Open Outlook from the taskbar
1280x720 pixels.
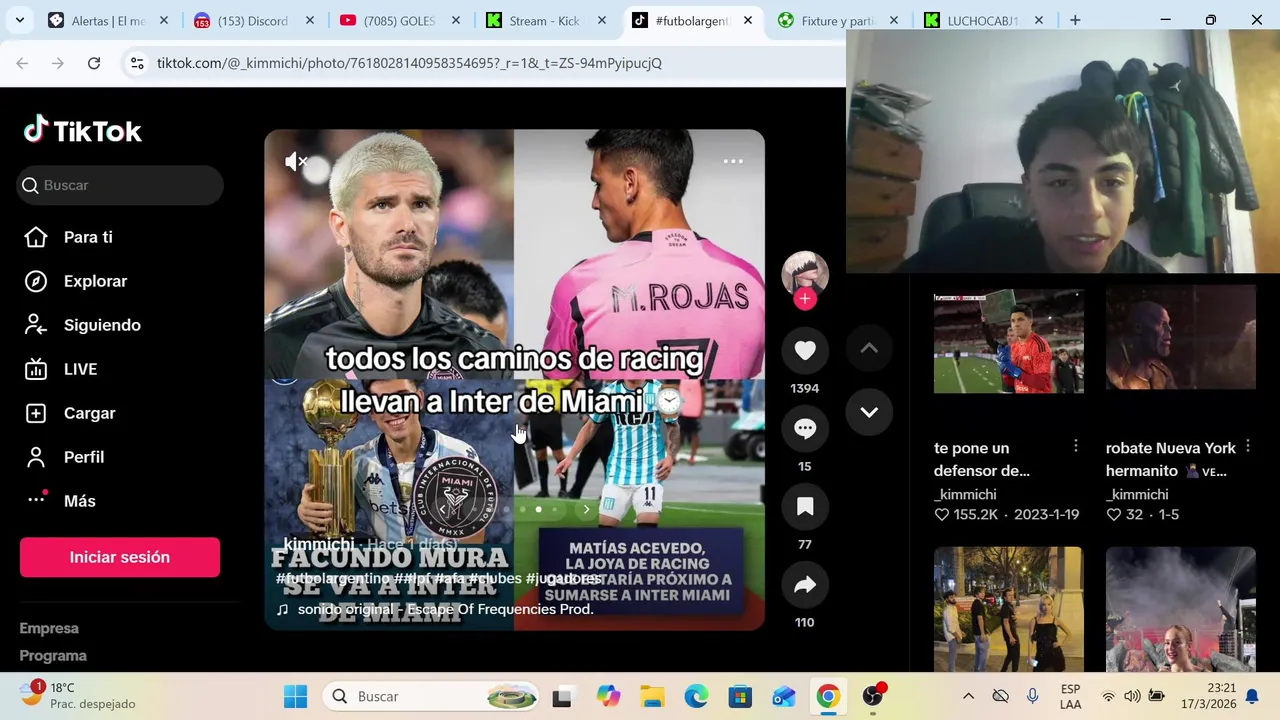tap(784, 696)
